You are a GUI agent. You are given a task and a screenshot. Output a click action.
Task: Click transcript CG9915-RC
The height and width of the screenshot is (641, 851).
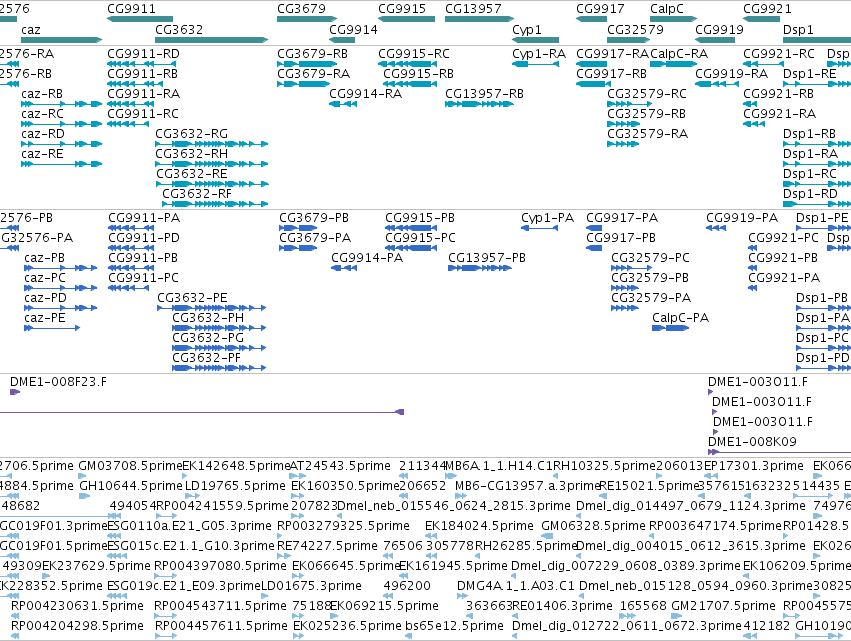pyautogui.click(x=414, y=54)
